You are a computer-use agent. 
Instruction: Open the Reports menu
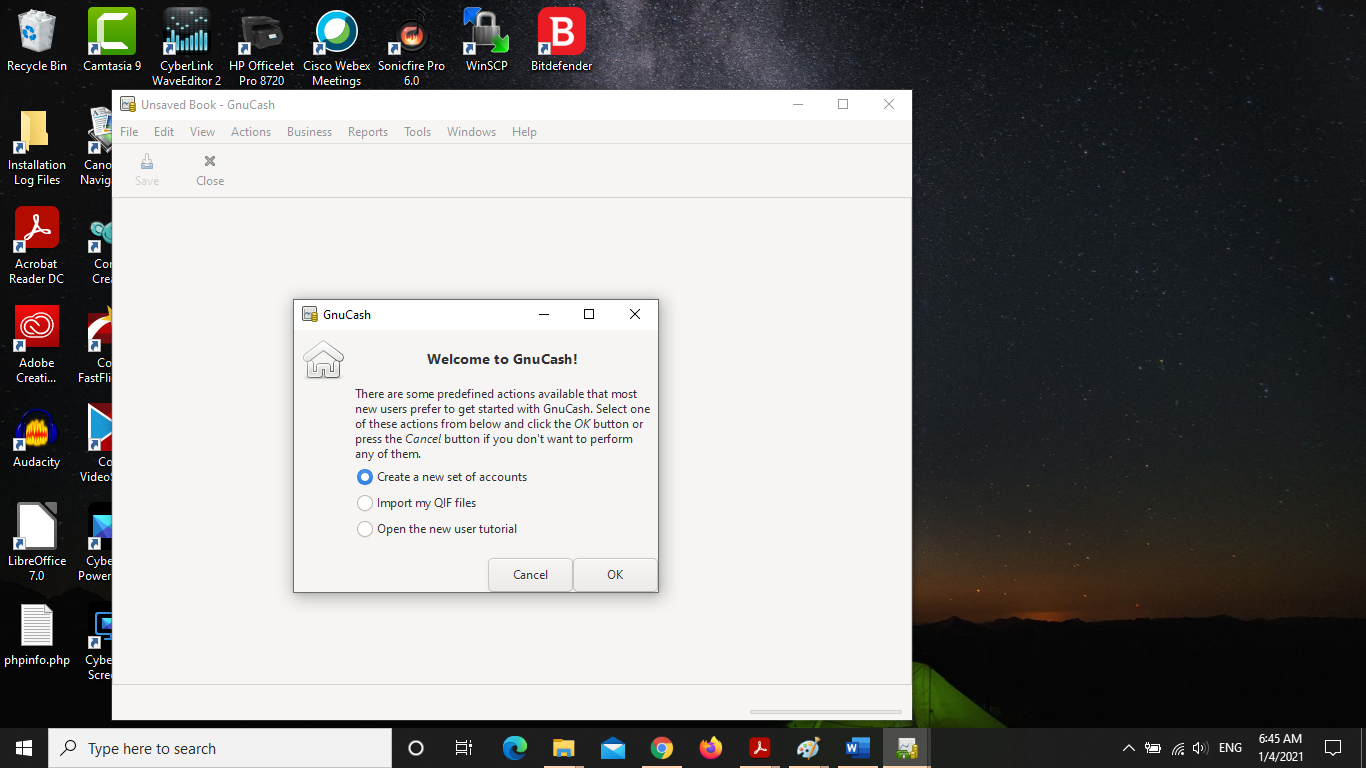point(367,132)
